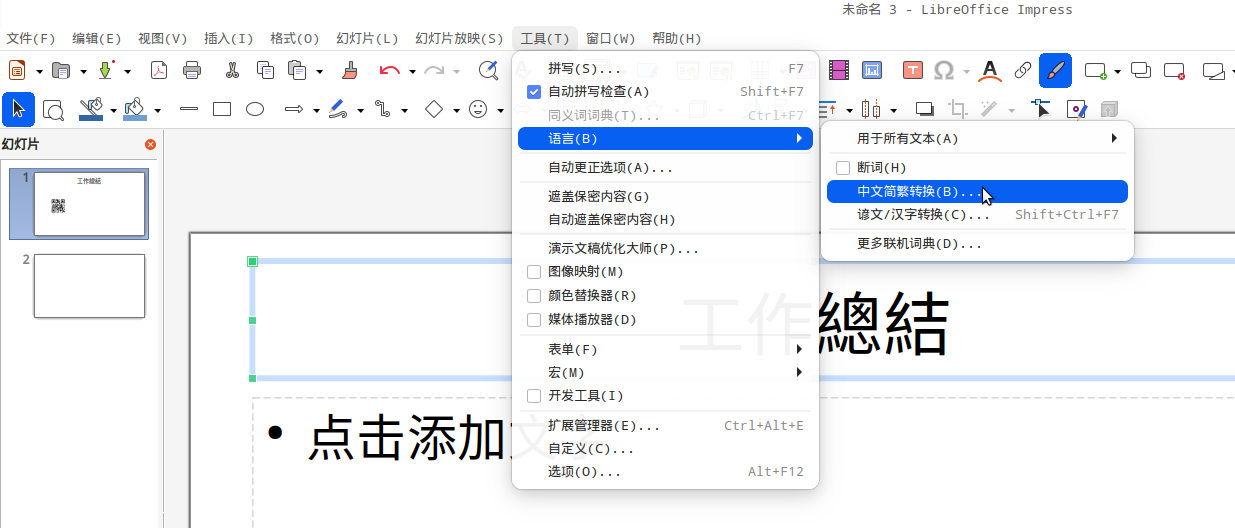The height and width of the screenshot is (528, 1235).
Task: Open the Undo history dropdown arrow
Action: pos(412,71)
